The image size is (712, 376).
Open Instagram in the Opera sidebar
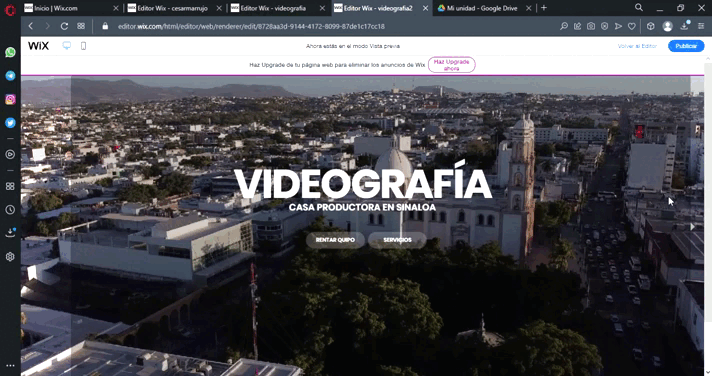coord(10,99)
